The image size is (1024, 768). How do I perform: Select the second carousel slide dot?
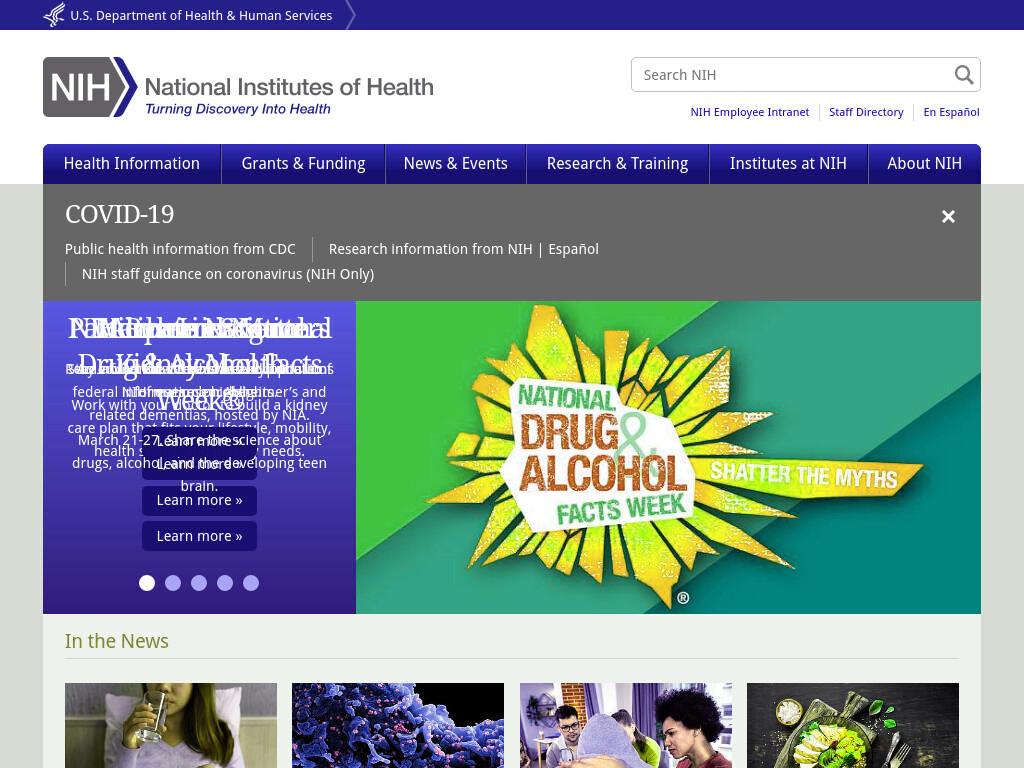[x=173, y=583]
